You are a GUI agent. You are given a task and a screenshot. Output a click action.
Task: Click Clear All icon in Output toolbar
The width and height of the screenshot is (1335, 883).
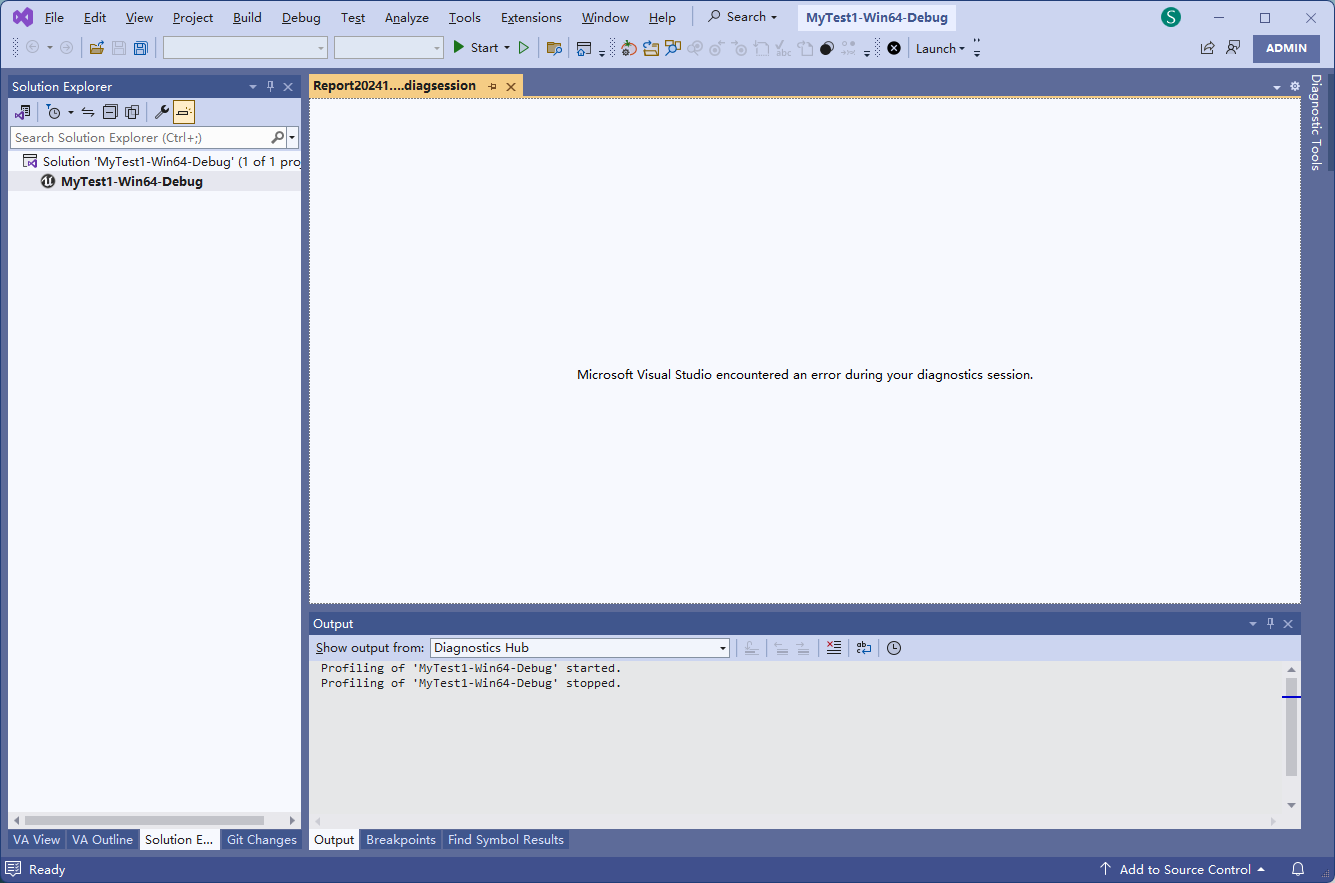coord(834,648)
